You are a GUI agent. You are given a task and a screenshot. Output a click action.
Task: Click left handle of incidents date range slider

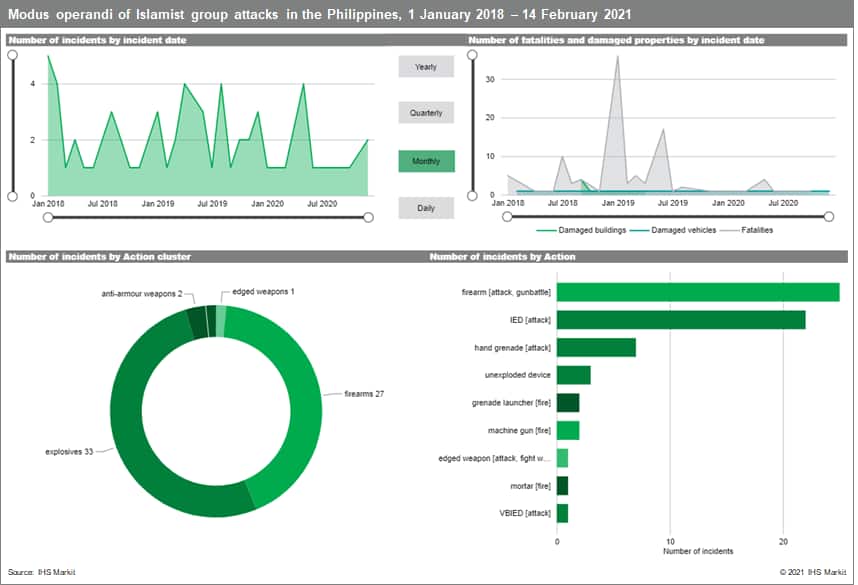tap(47, 216)
